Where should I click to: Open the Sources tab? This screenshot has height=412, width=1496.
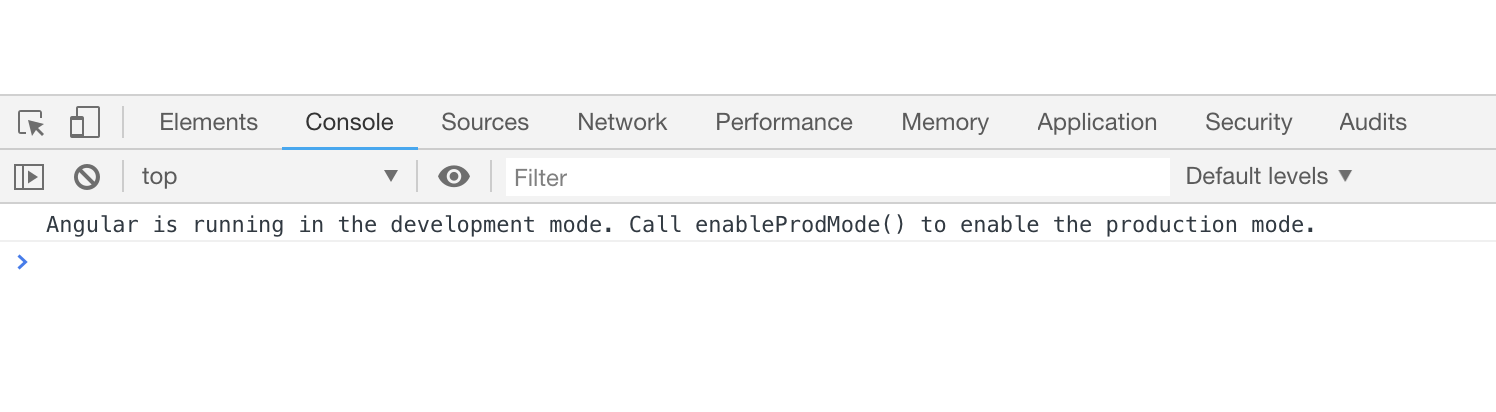(484, 122)
